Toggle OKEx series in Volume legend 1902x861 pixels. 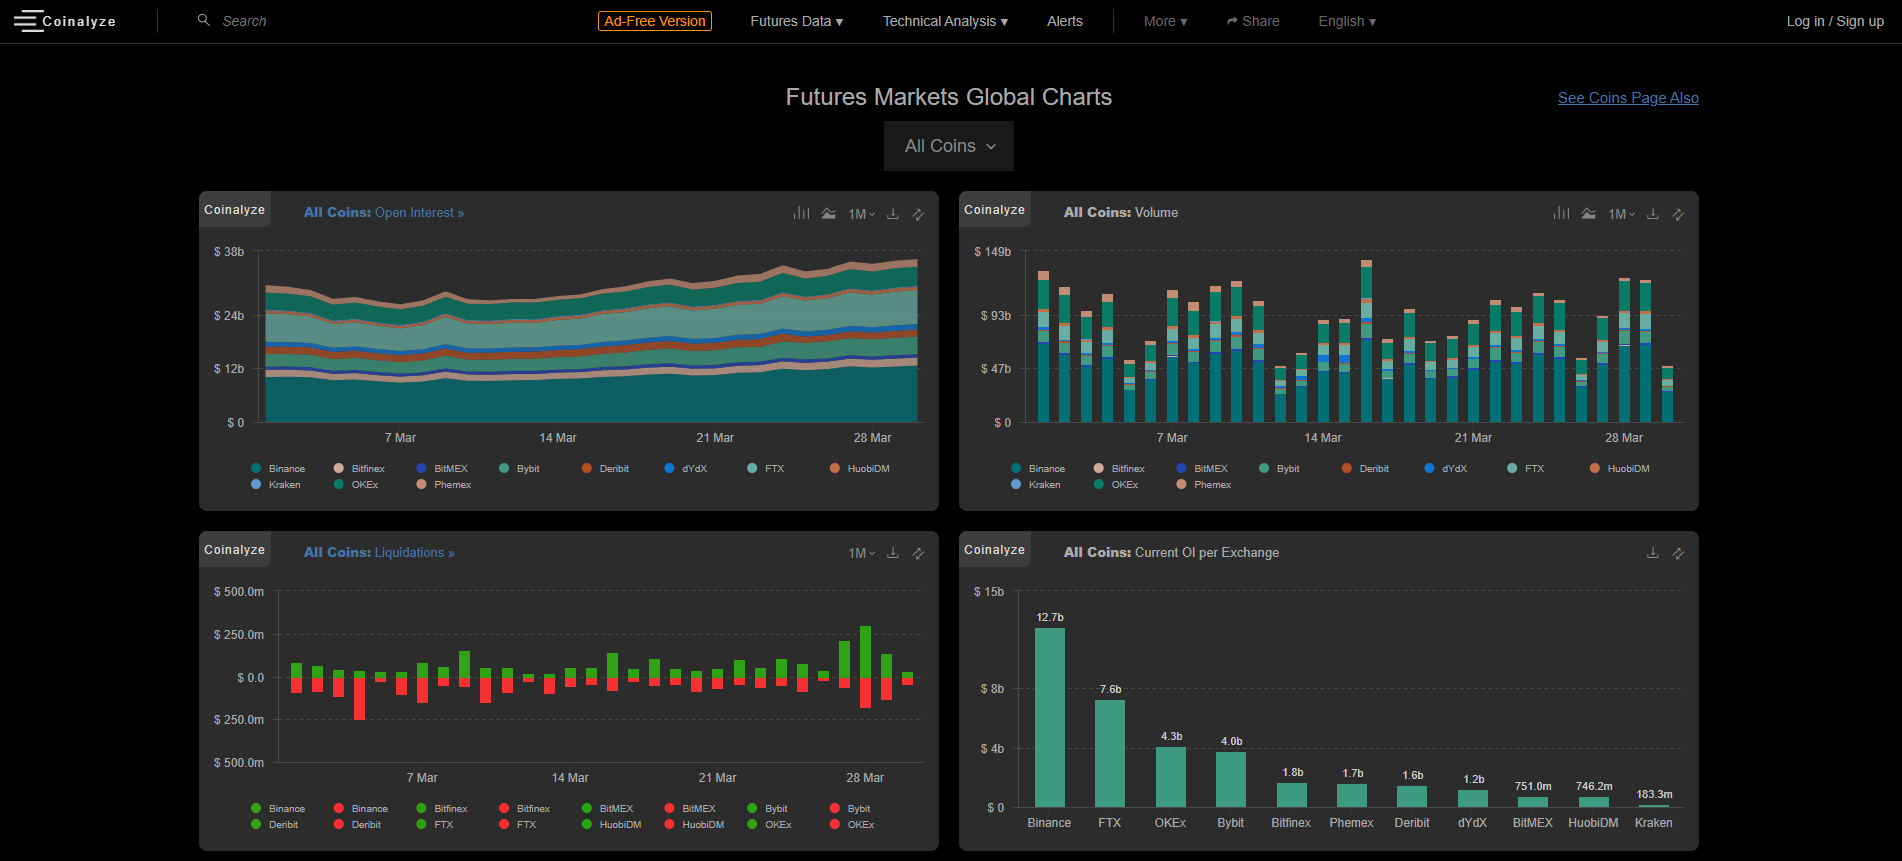(x=1116, y=484)
